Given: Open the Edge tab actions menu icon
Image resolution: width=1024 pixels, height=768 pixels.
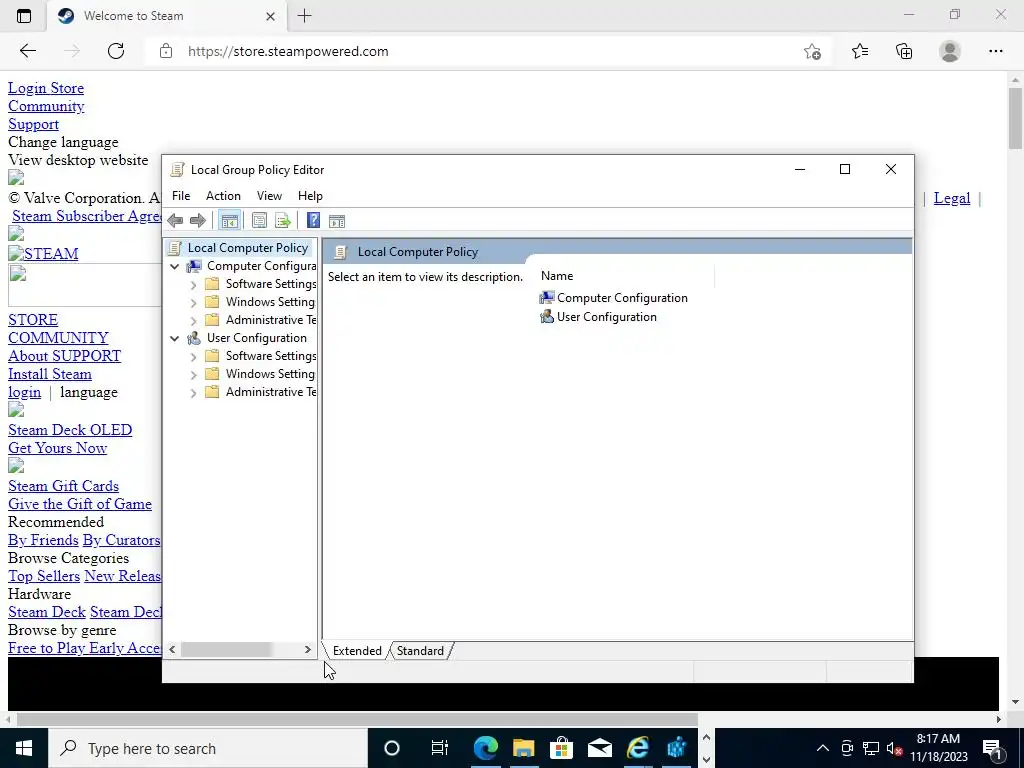Looking at the screenshot, I should coord(24,16).
